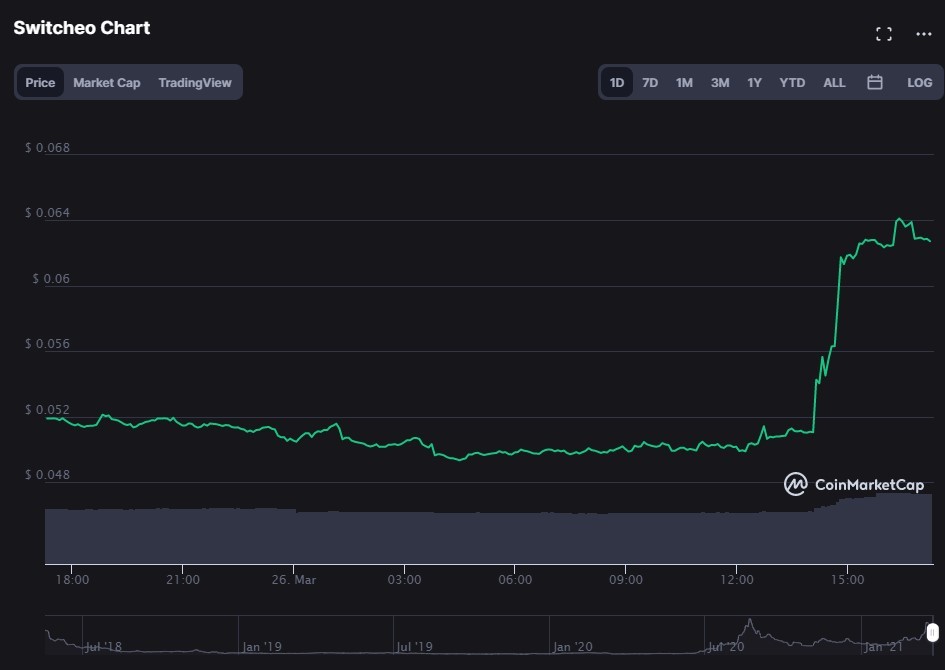This screenshot has width=945, height=670.
Task: Select the 1D time range
Action: tap(617, 83)
